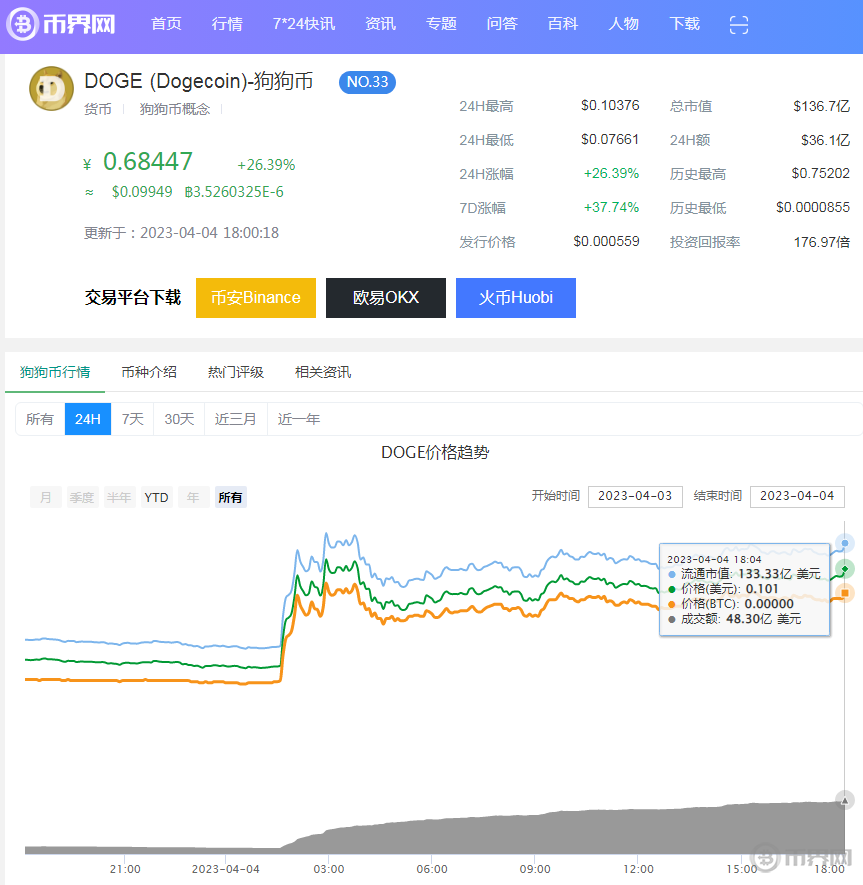The height and width of the screenshot is (885, 863).
Task: Select the 近一年 time range
Action: click(299, 419)
